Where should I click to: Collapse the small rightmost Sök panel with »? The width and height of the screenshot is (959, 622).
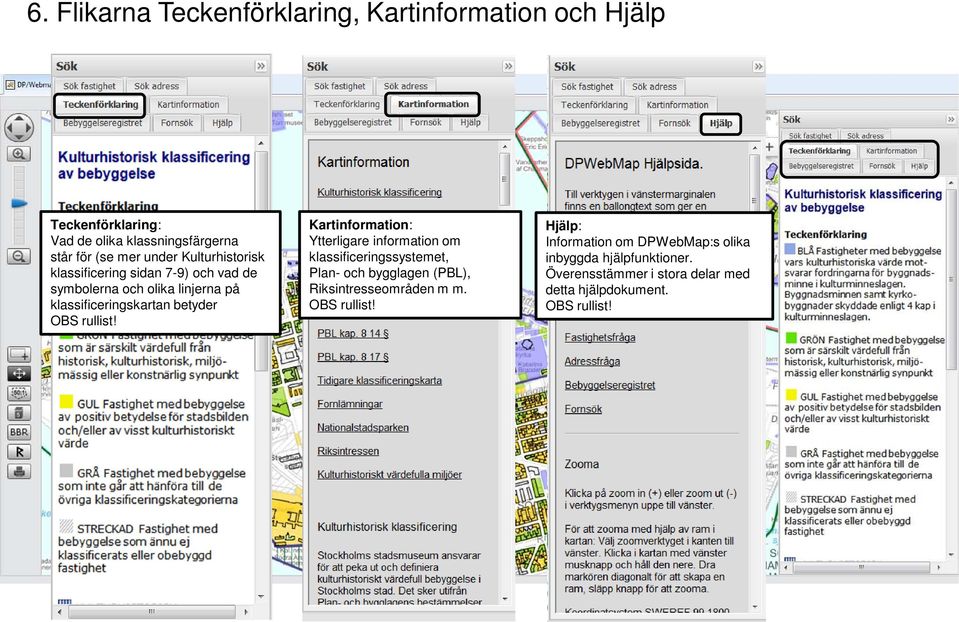click(x=950, y=119)
